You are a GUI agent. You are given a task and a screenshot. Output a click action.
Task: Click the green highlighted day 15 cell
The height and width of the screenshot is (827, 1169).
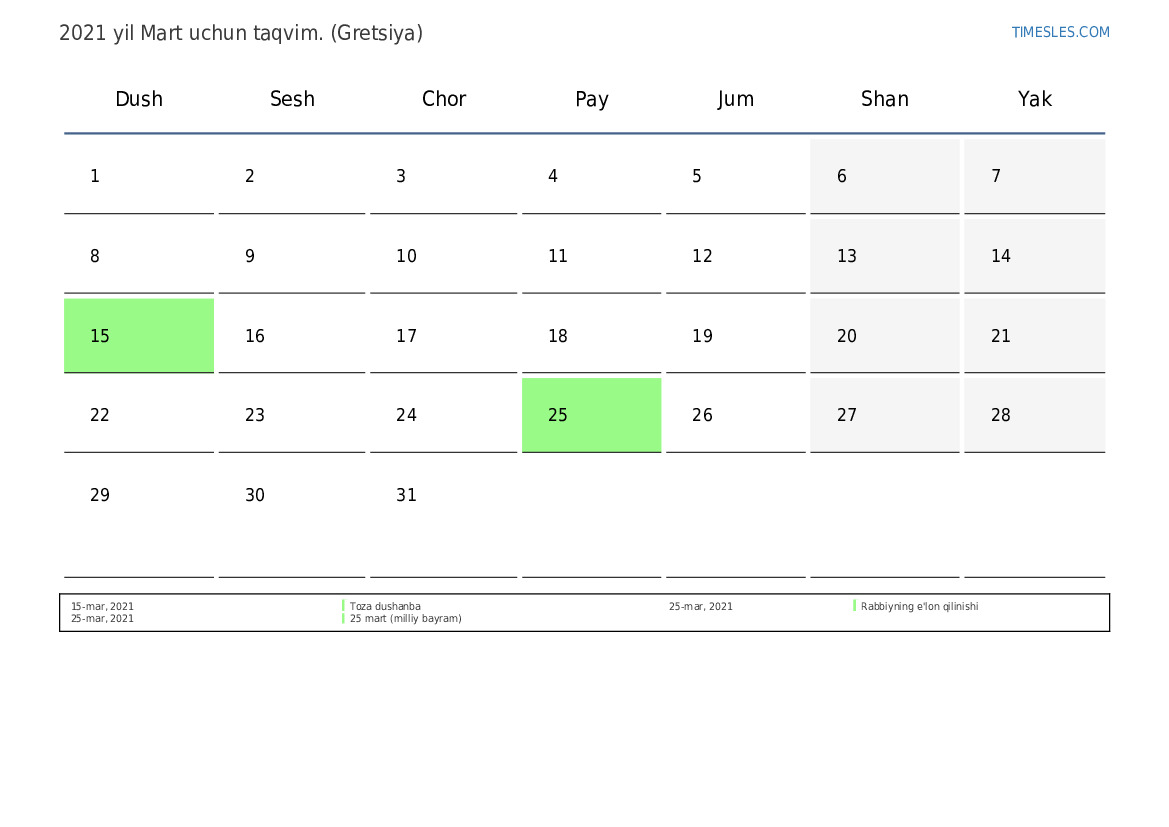click(139, 336)
